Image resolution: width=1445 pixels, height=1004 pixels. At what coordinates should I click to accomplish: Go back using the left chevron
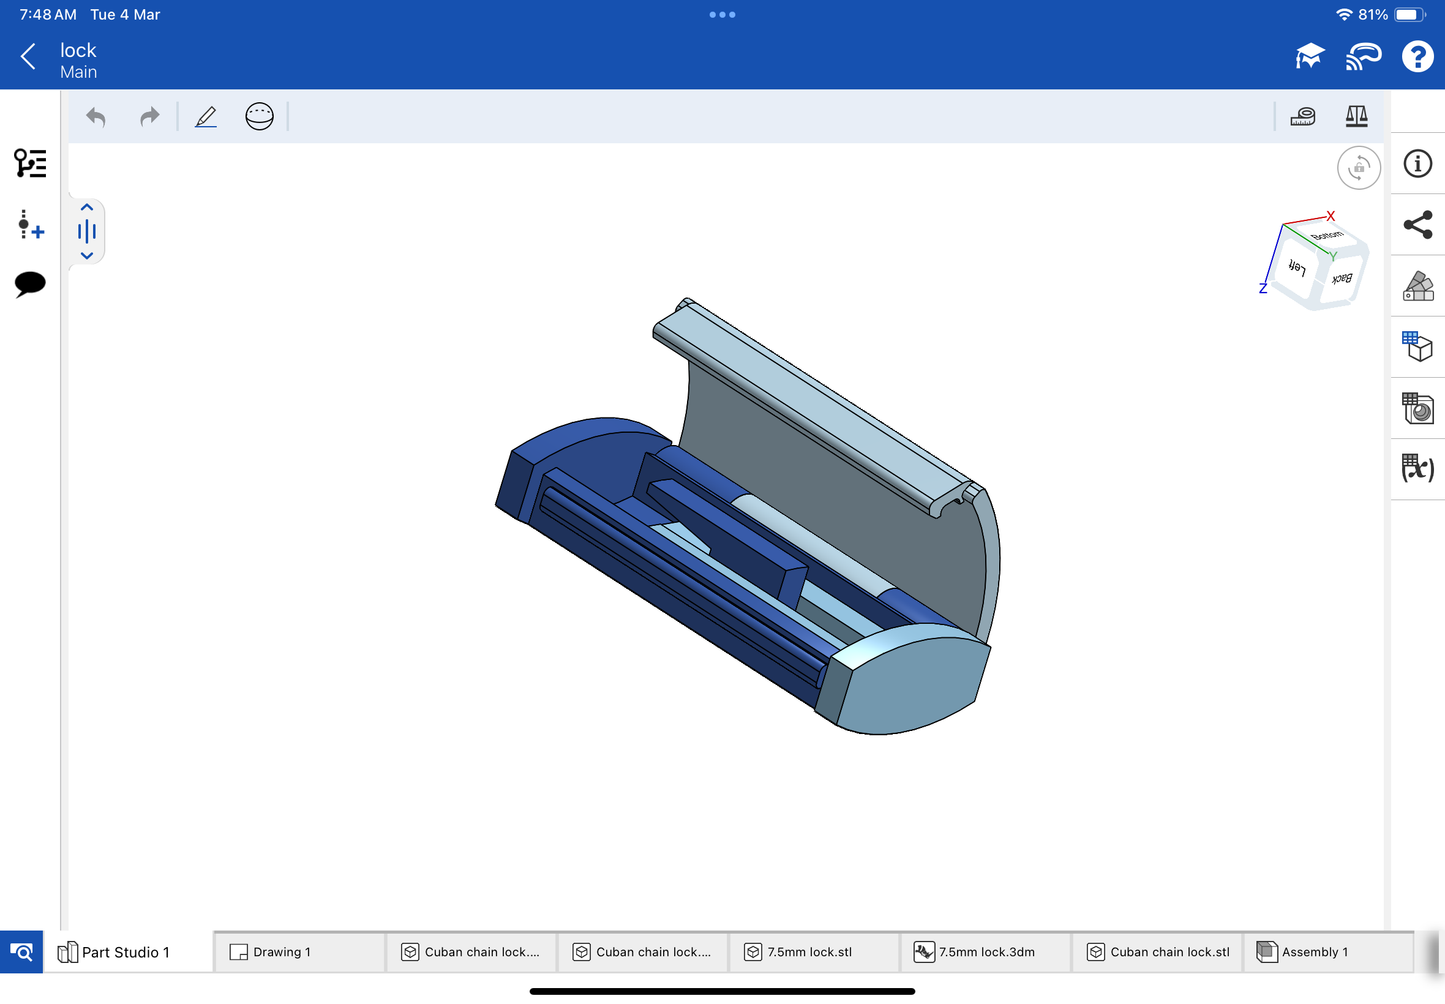28,57
